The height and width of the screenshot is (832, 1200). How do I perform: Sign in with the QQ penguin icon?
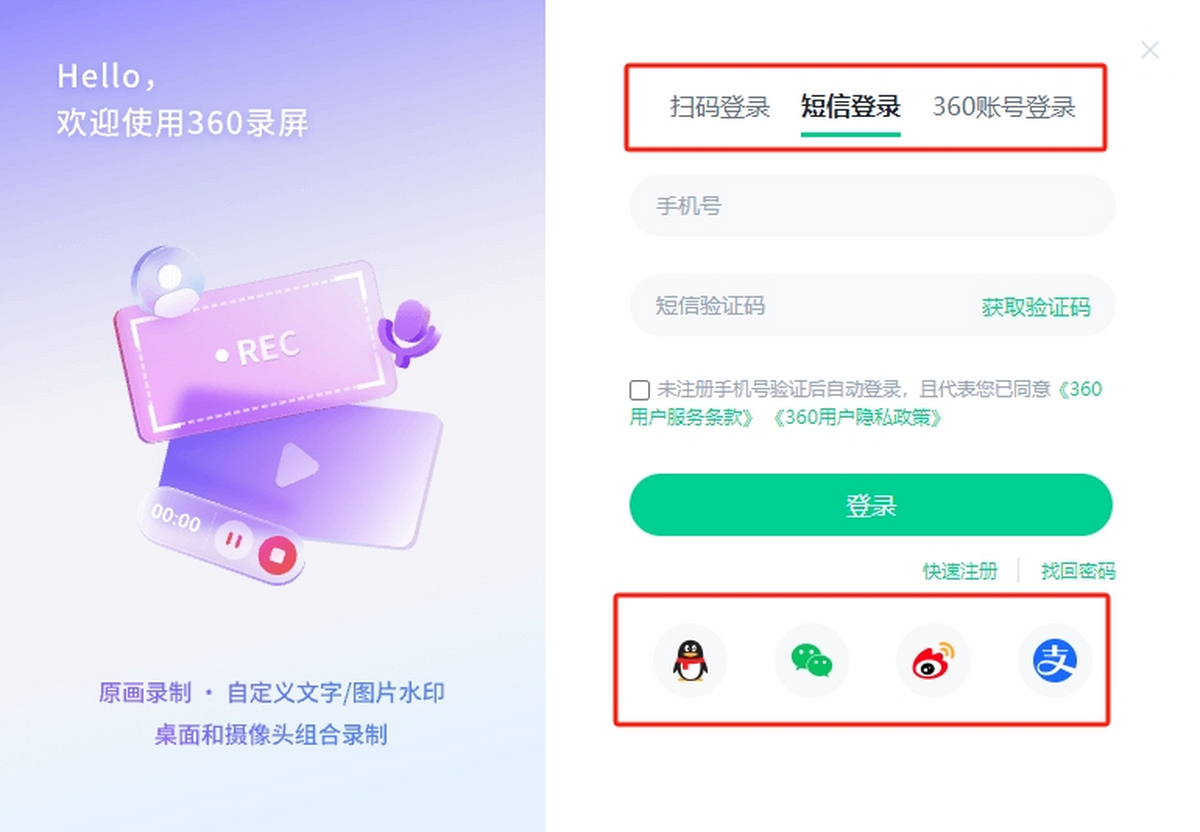coord(690,660)
